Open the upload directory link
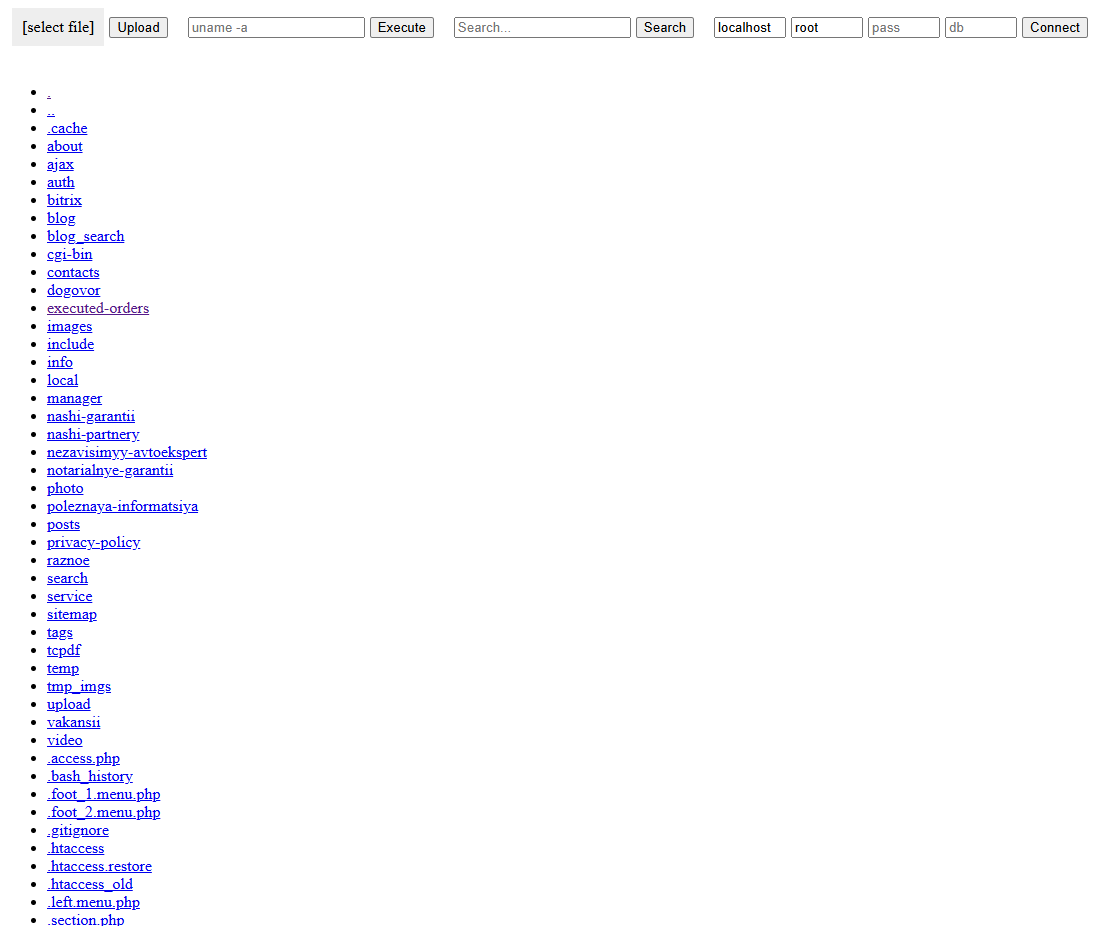The height and width of the screenshot is (926, 1098). tap(69, 704)
